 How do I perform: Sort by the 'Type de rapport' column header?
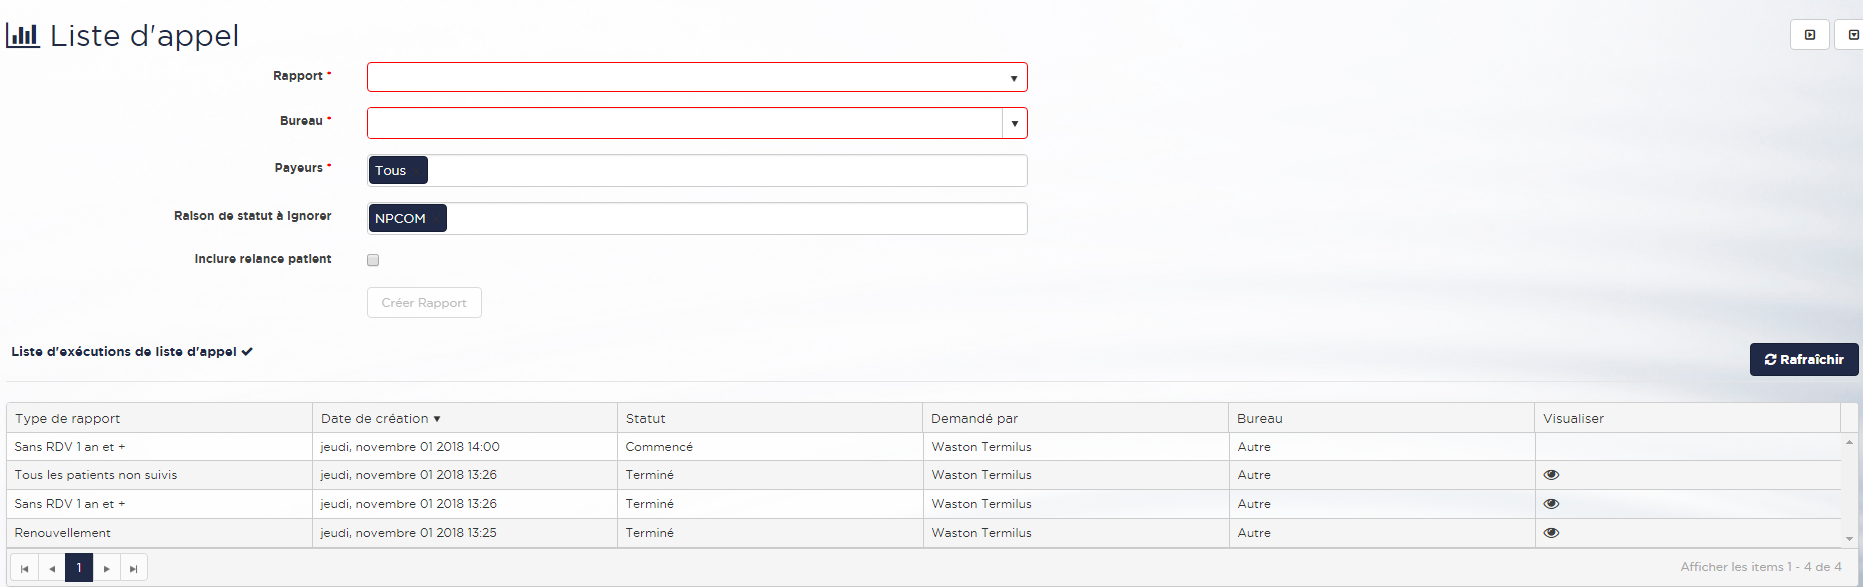pos(68,418)
